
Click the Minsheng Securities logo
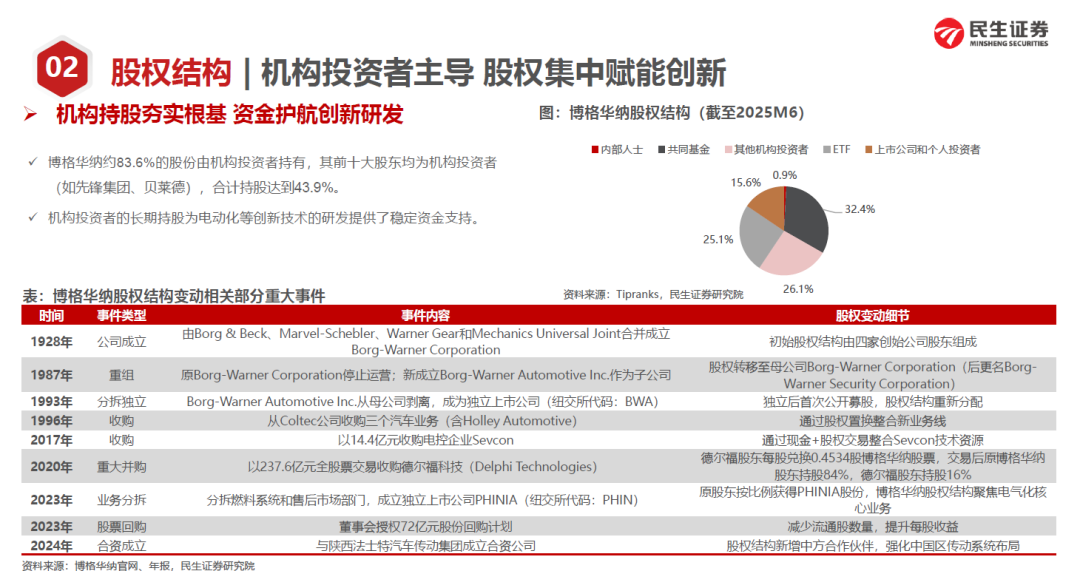(991, 33)
